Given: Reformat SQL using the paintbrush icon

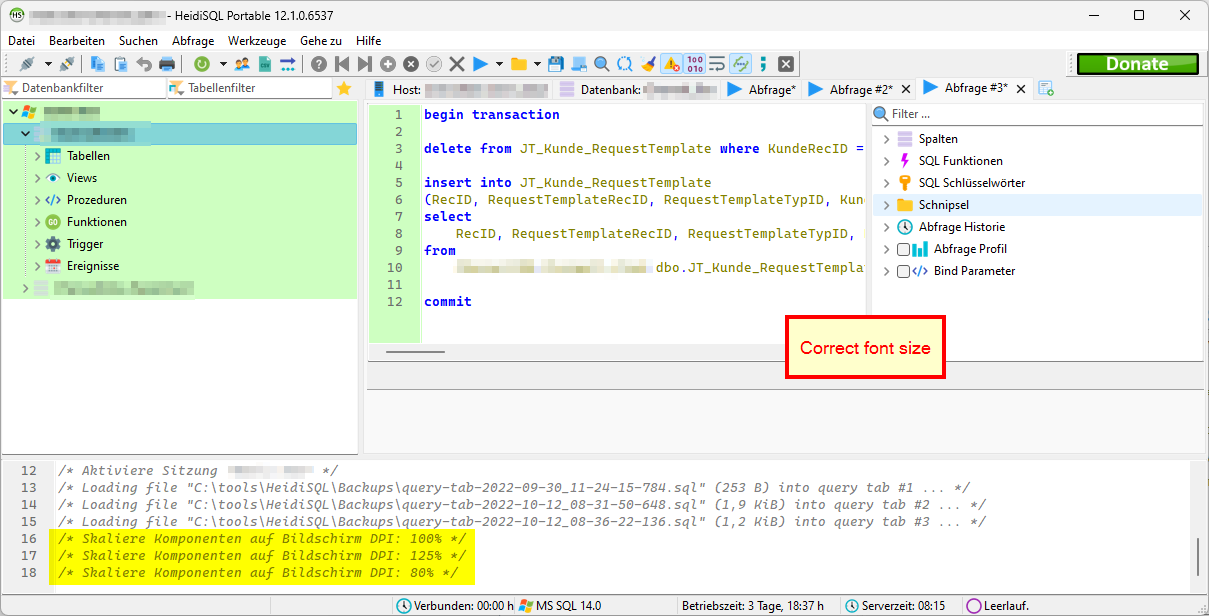Looking at the screenshot, I should tap(649, 63).
